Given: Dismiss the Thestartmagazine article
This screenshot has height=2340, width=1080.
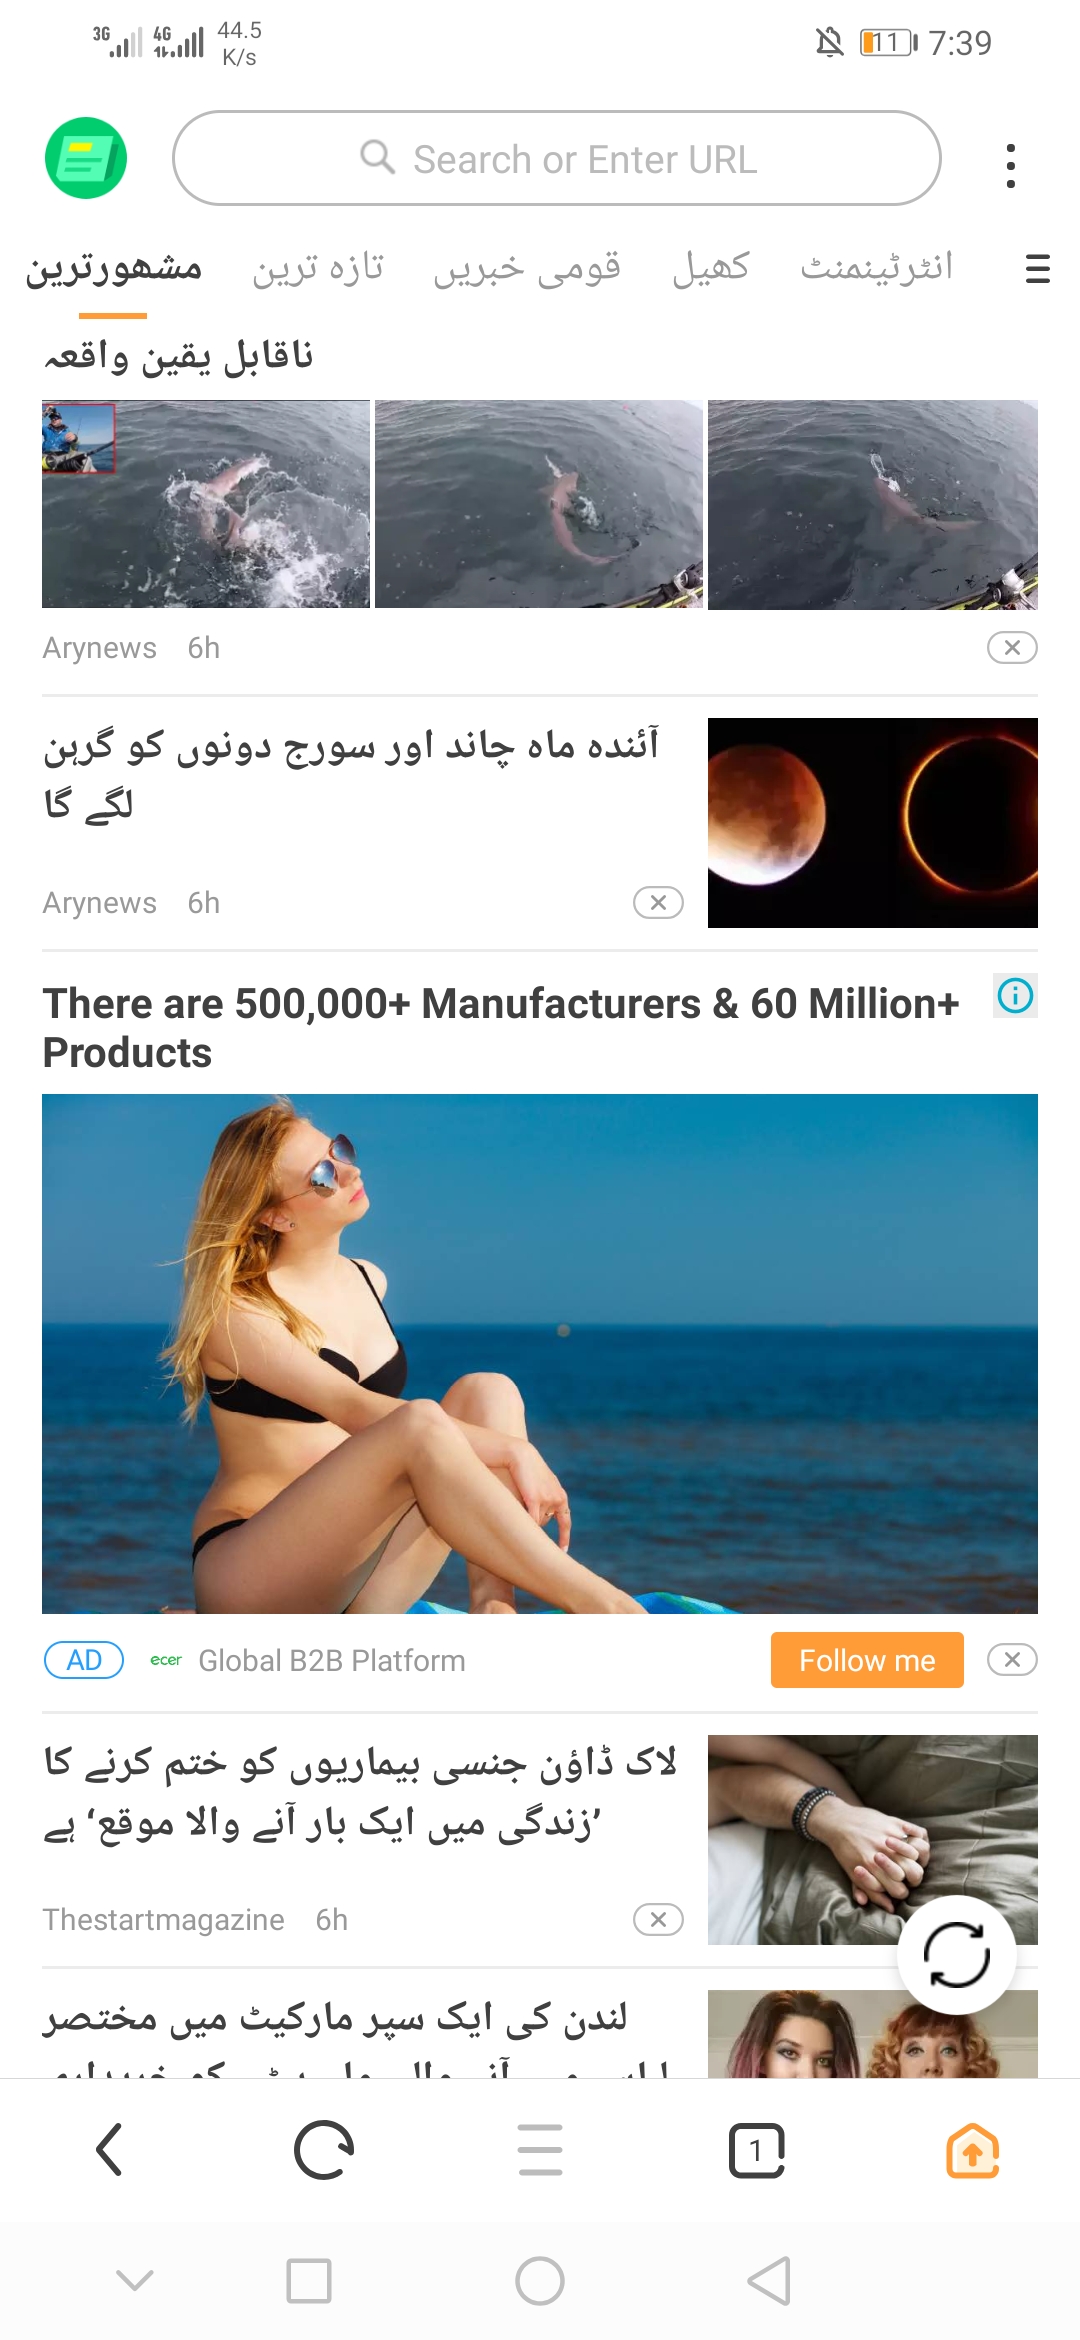Looking at the screenshot, I should [x=658, y=1919].
